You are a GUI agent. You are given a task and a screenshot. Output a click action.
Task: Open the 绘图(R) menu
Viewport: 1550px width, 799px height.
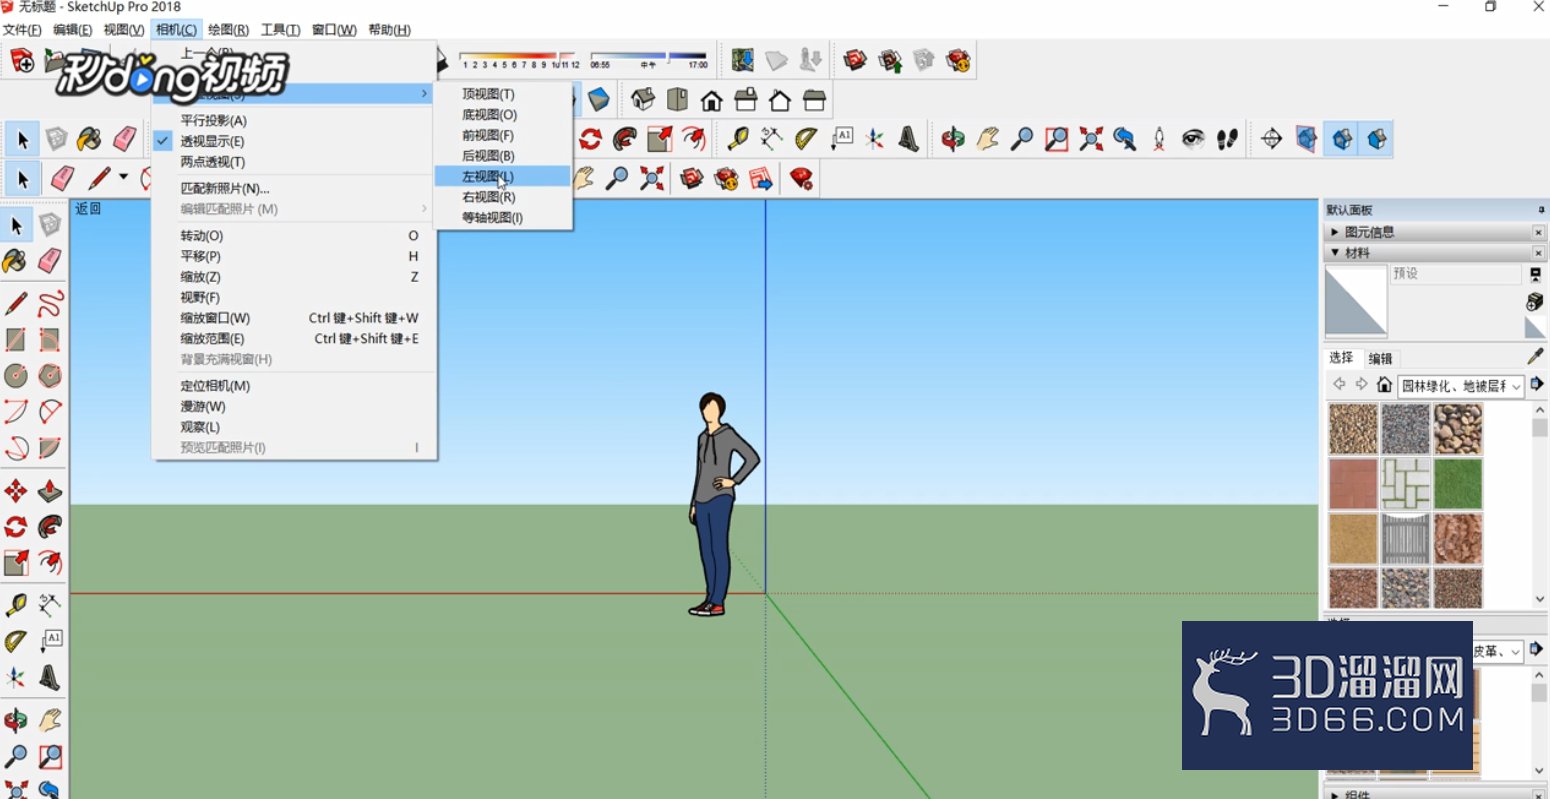pyautogui.click(x=228, y=30)
